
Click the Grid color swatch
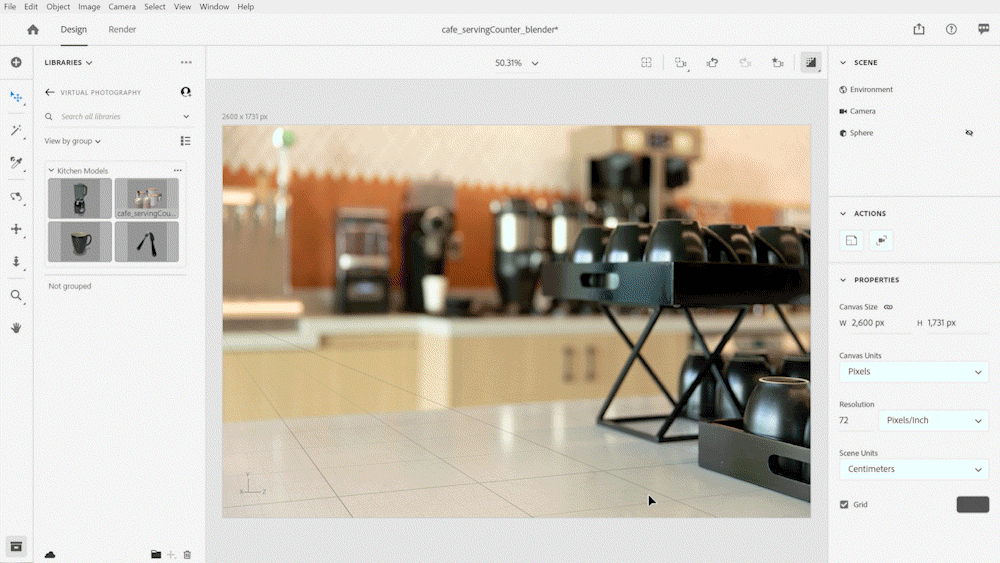[x=972, y=505]
